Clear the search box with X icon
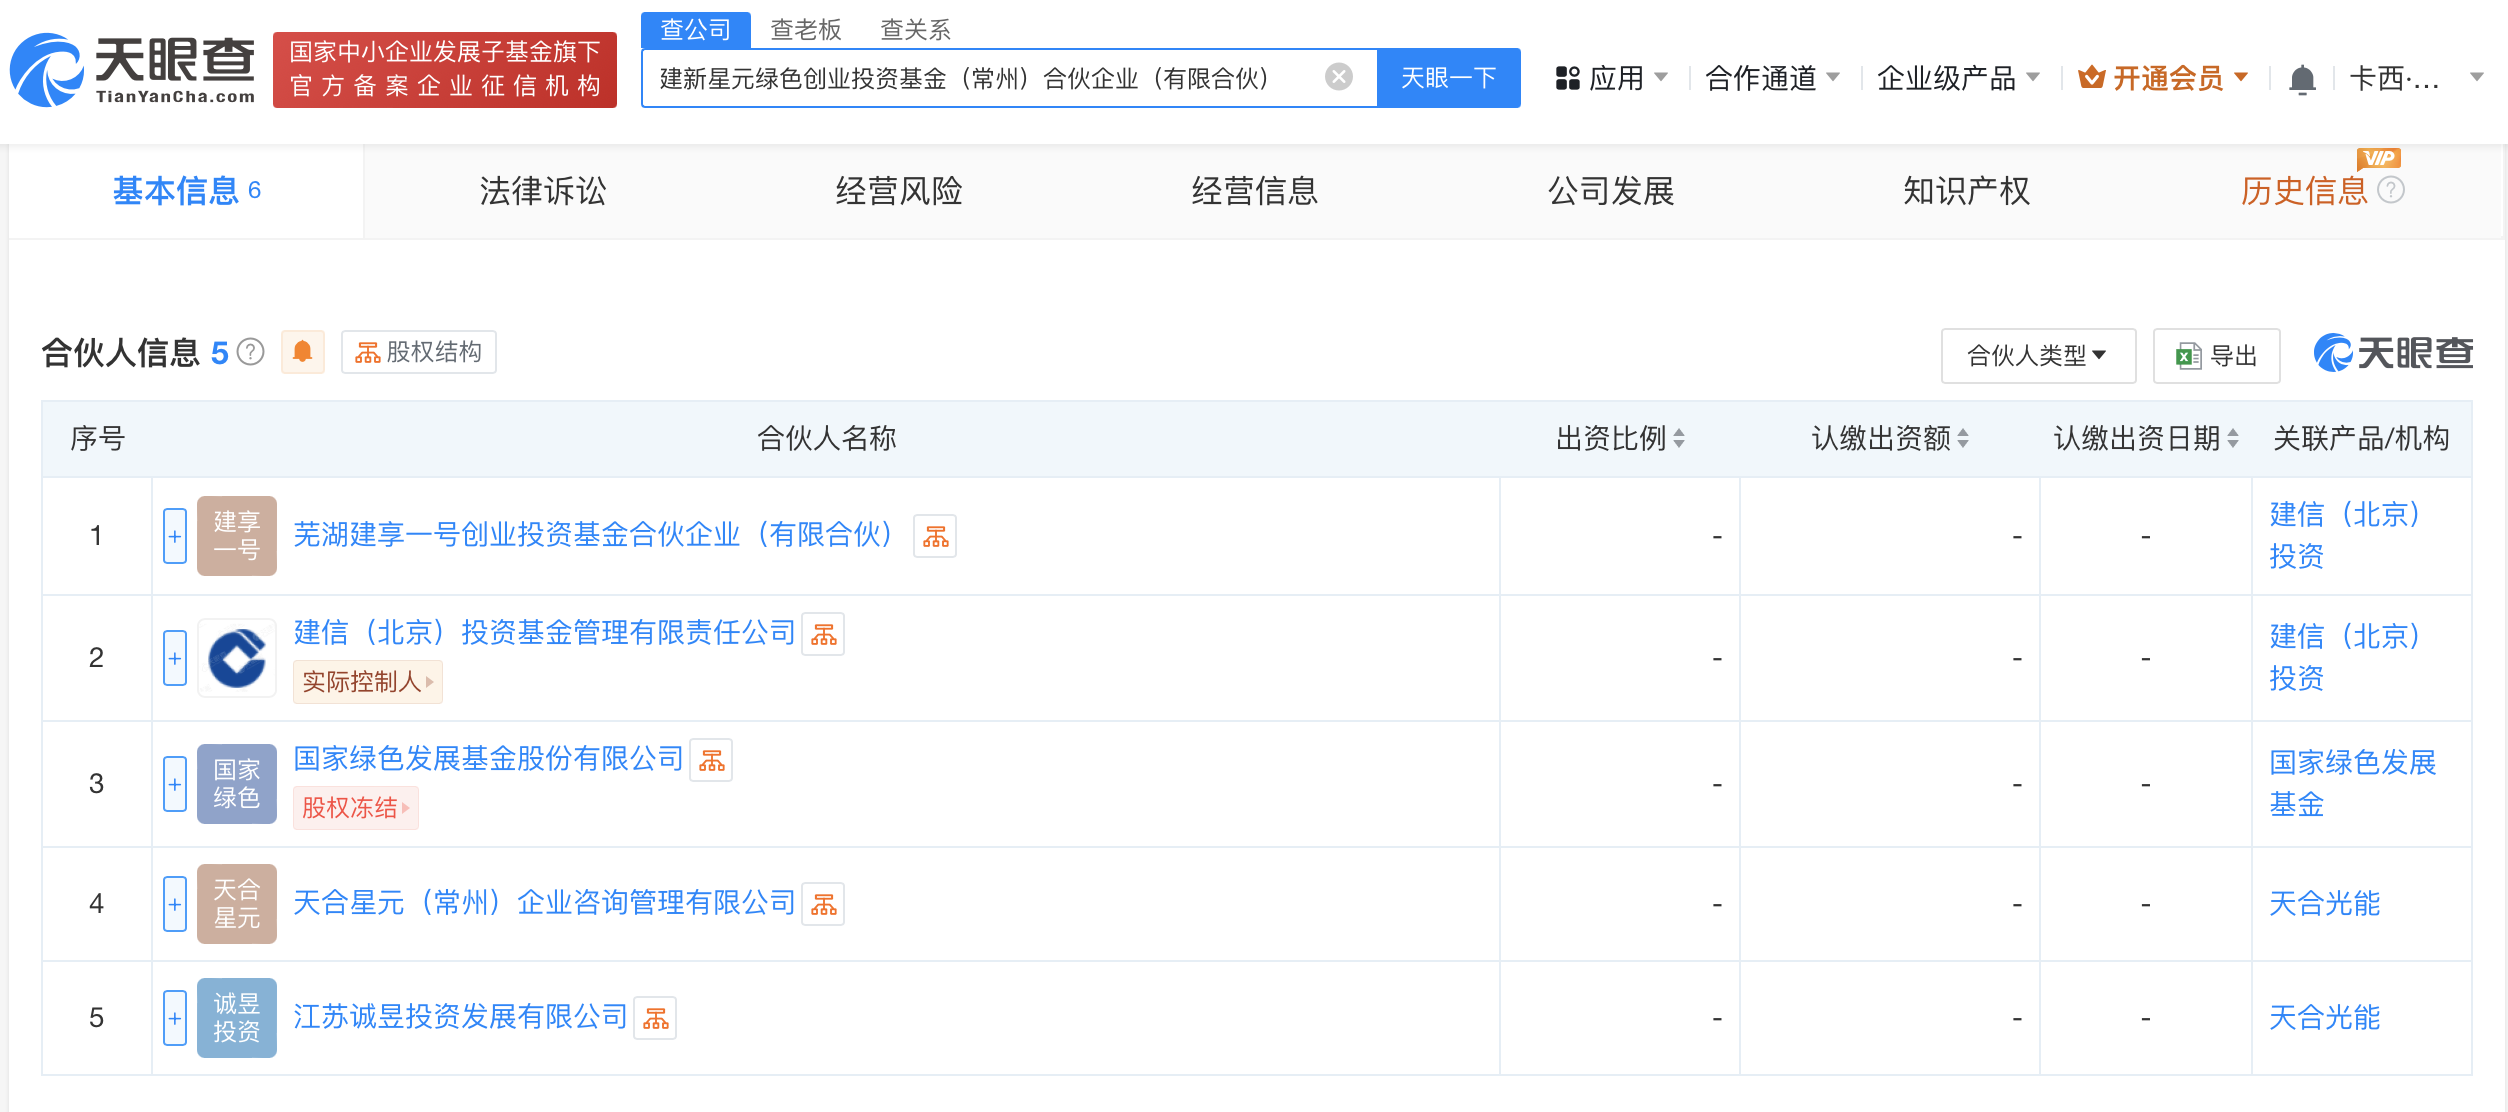The image size is (2508, 1112). pyautogui.click(x=1338, y=77)
